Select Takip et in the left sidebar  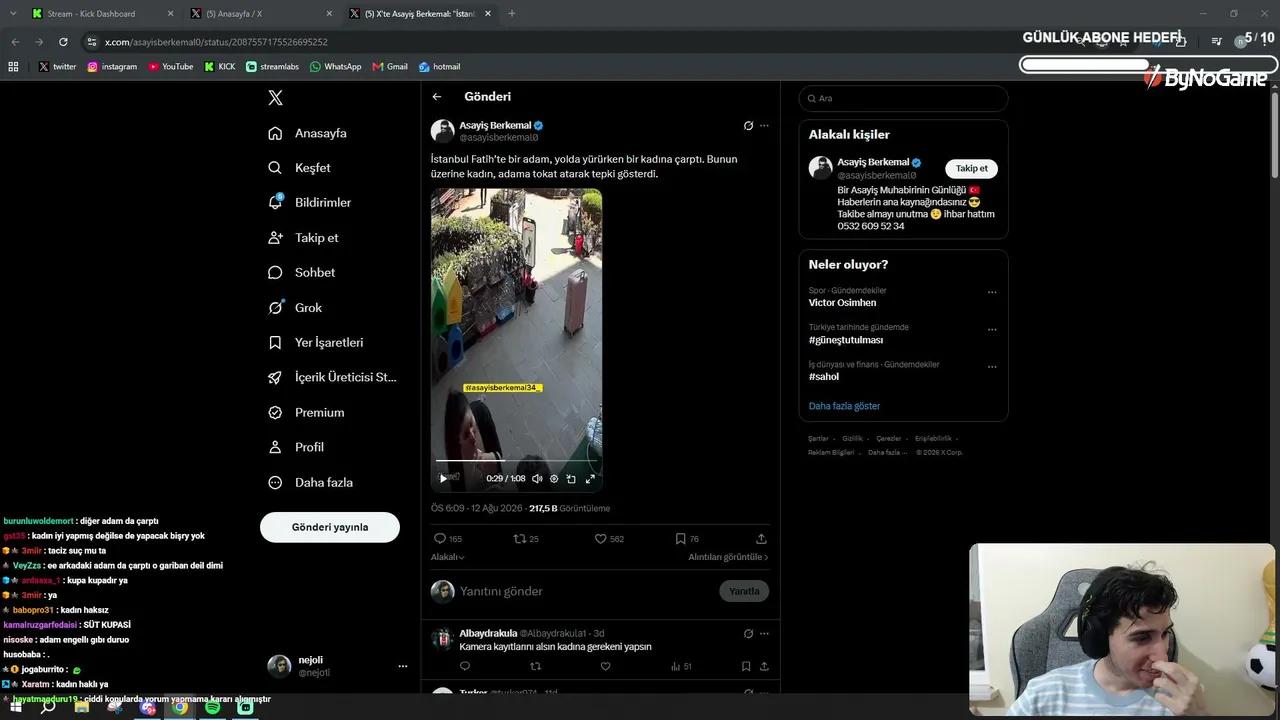coord(303,238)
